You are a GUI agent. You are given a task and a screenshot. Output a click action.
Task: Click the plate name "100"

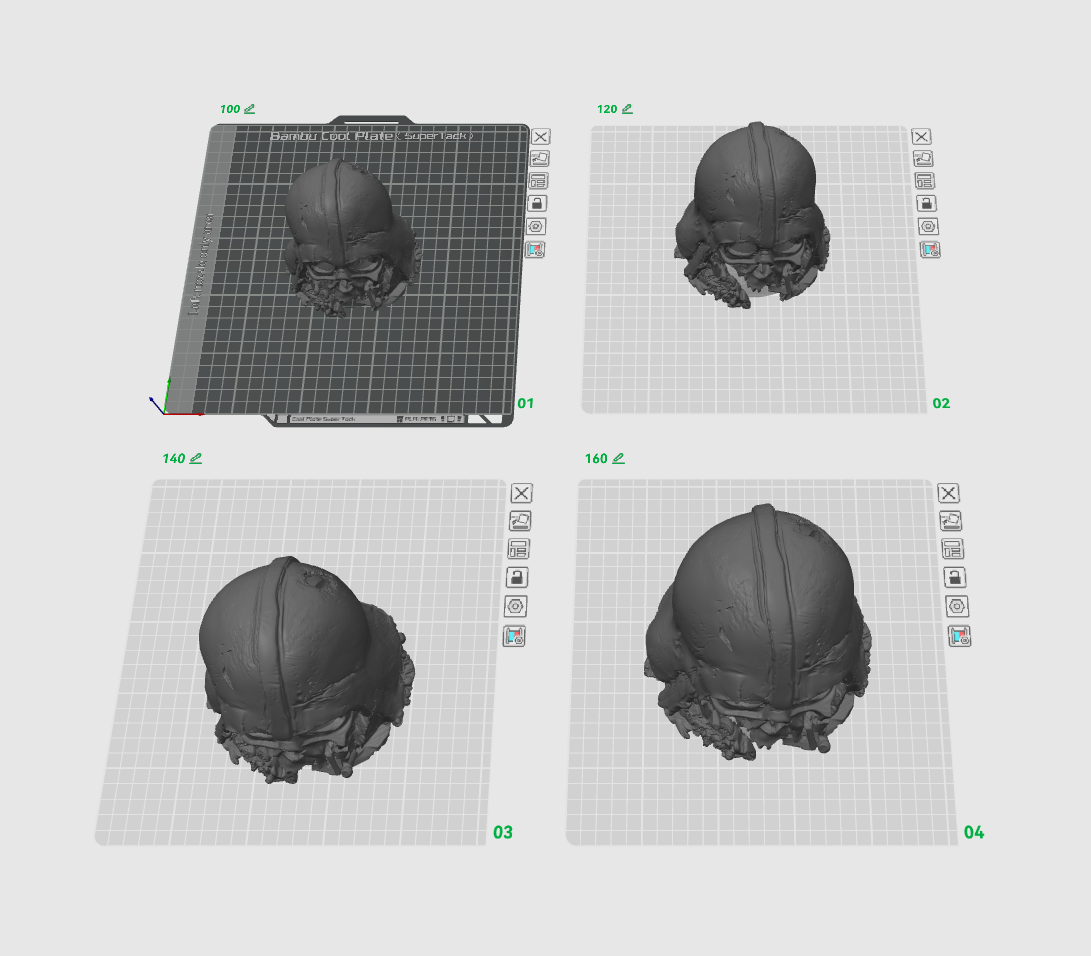[x=230, y=109]
